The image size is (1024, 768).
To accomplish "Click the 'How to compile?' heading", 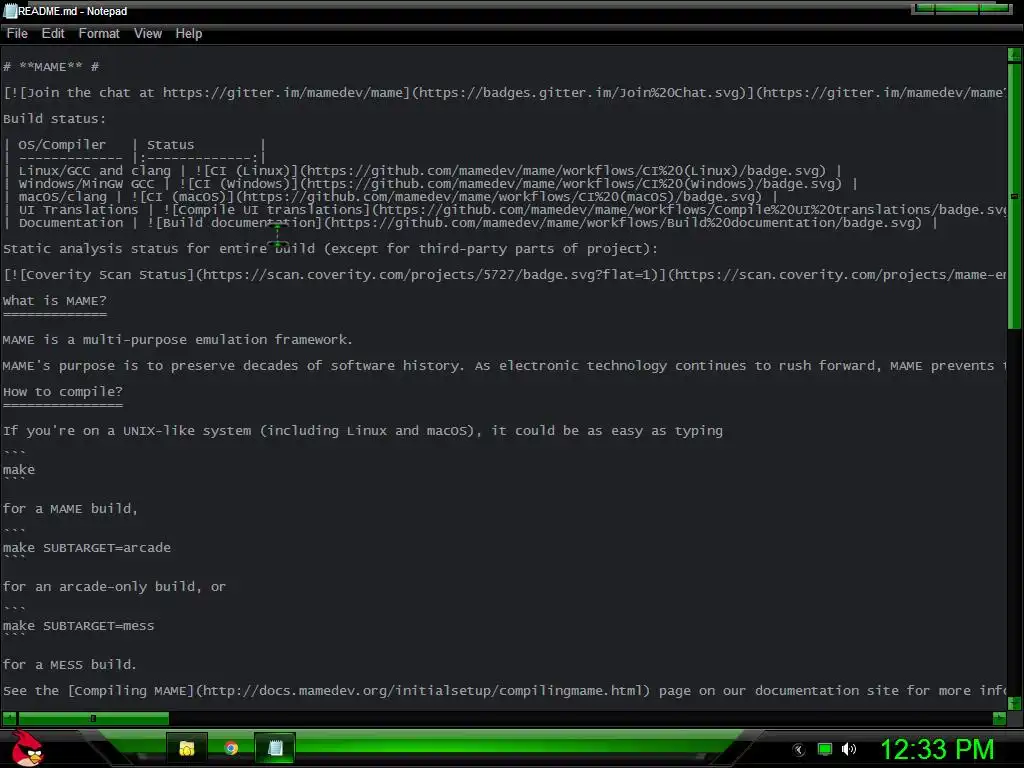I will (63, 392).
